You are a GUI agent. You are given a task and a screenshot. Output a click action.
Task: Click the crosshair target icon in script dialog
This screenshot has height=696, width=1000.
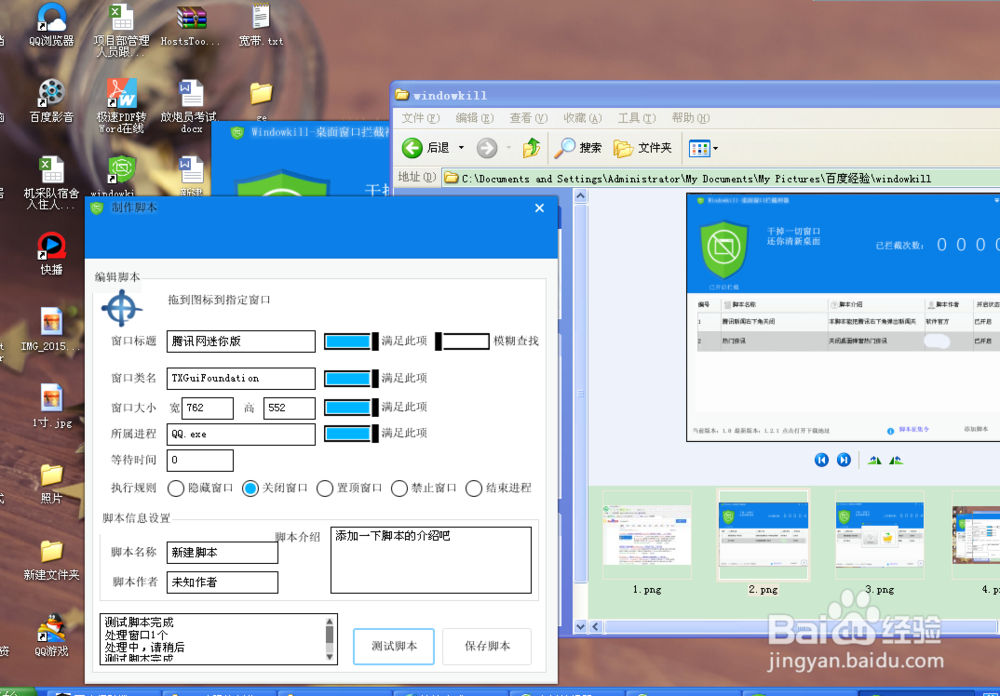[x=121, y=308]
